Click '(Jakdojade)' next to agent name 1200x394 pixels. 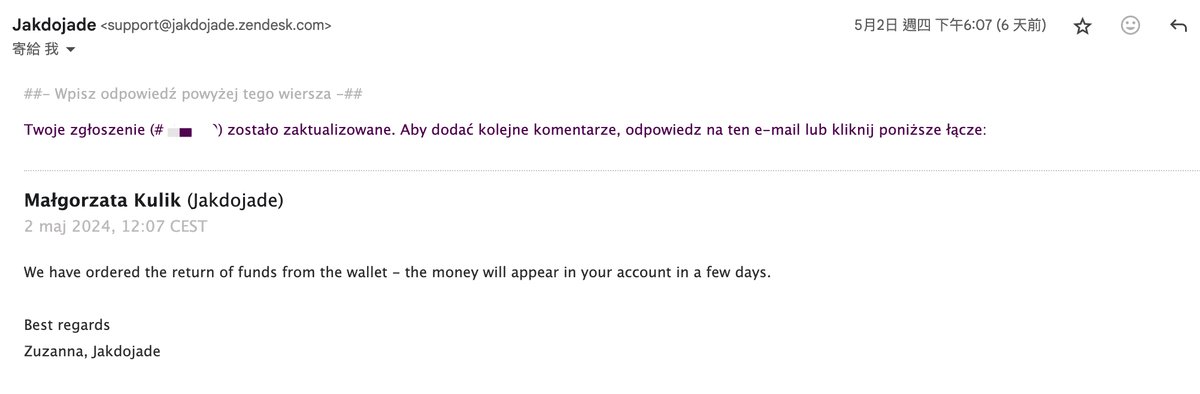[236, 201]
